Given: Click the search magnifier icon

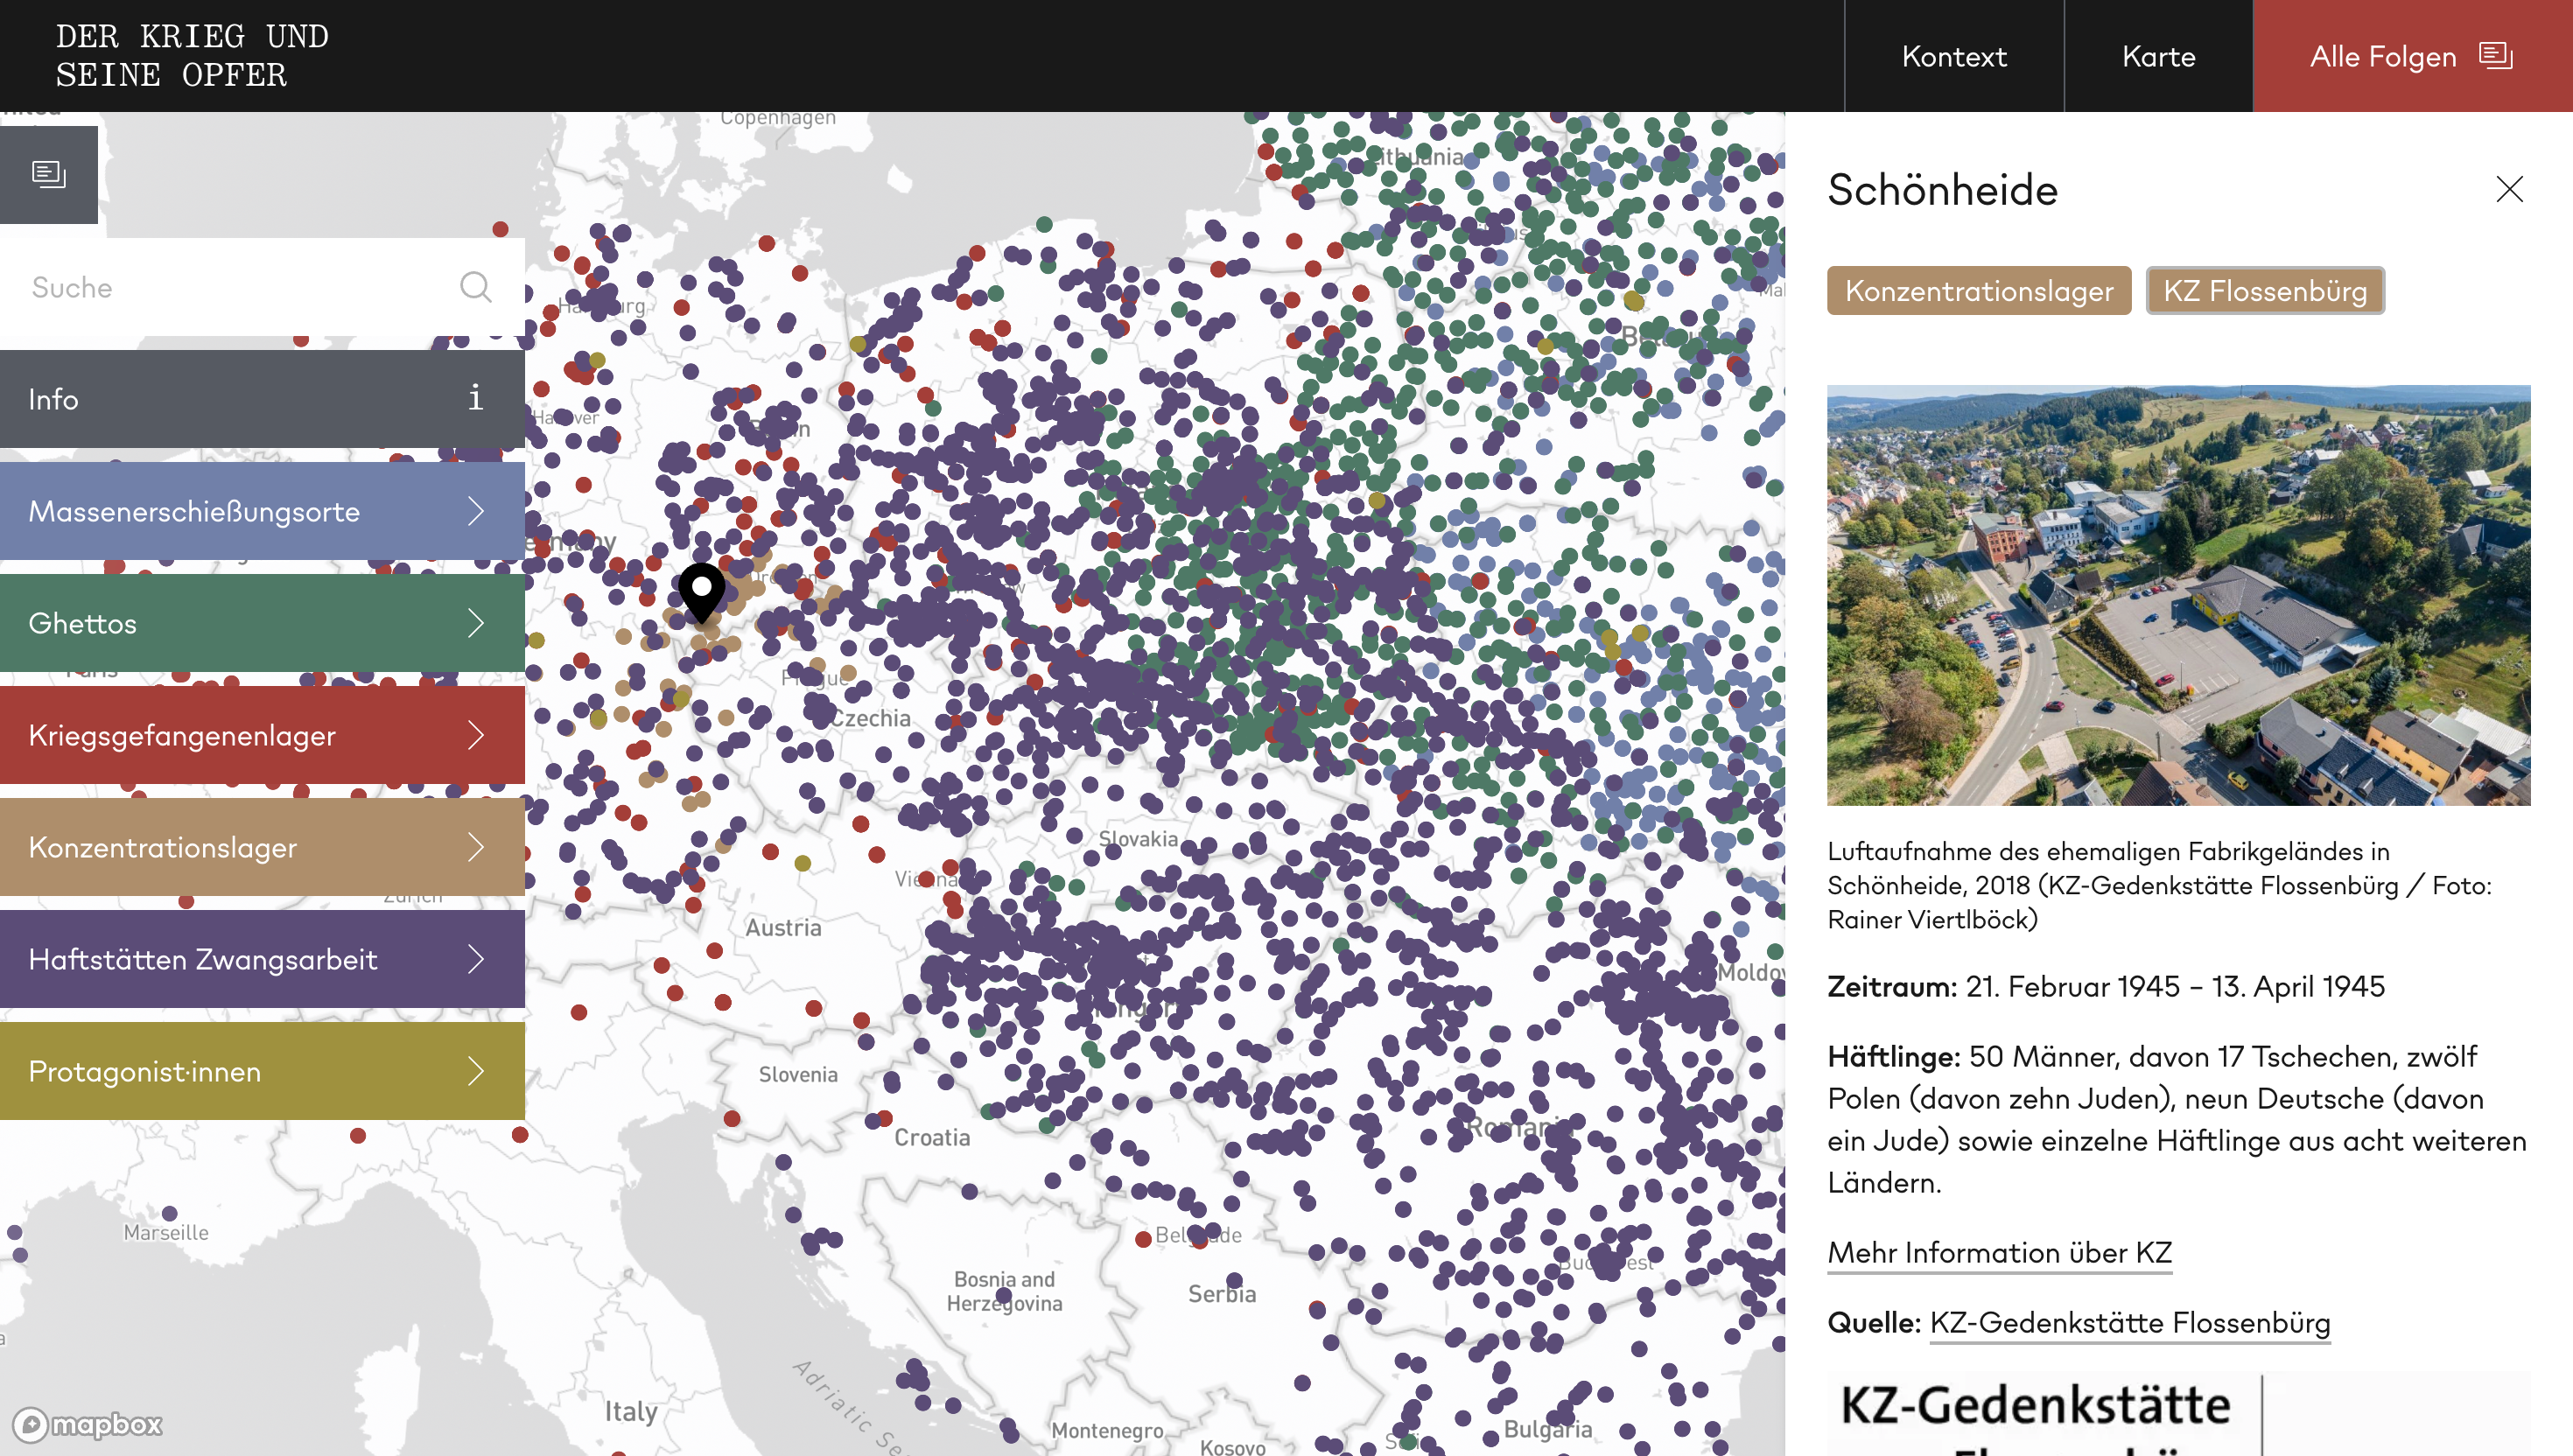Looking at the screenshot, I should point(475,287).
